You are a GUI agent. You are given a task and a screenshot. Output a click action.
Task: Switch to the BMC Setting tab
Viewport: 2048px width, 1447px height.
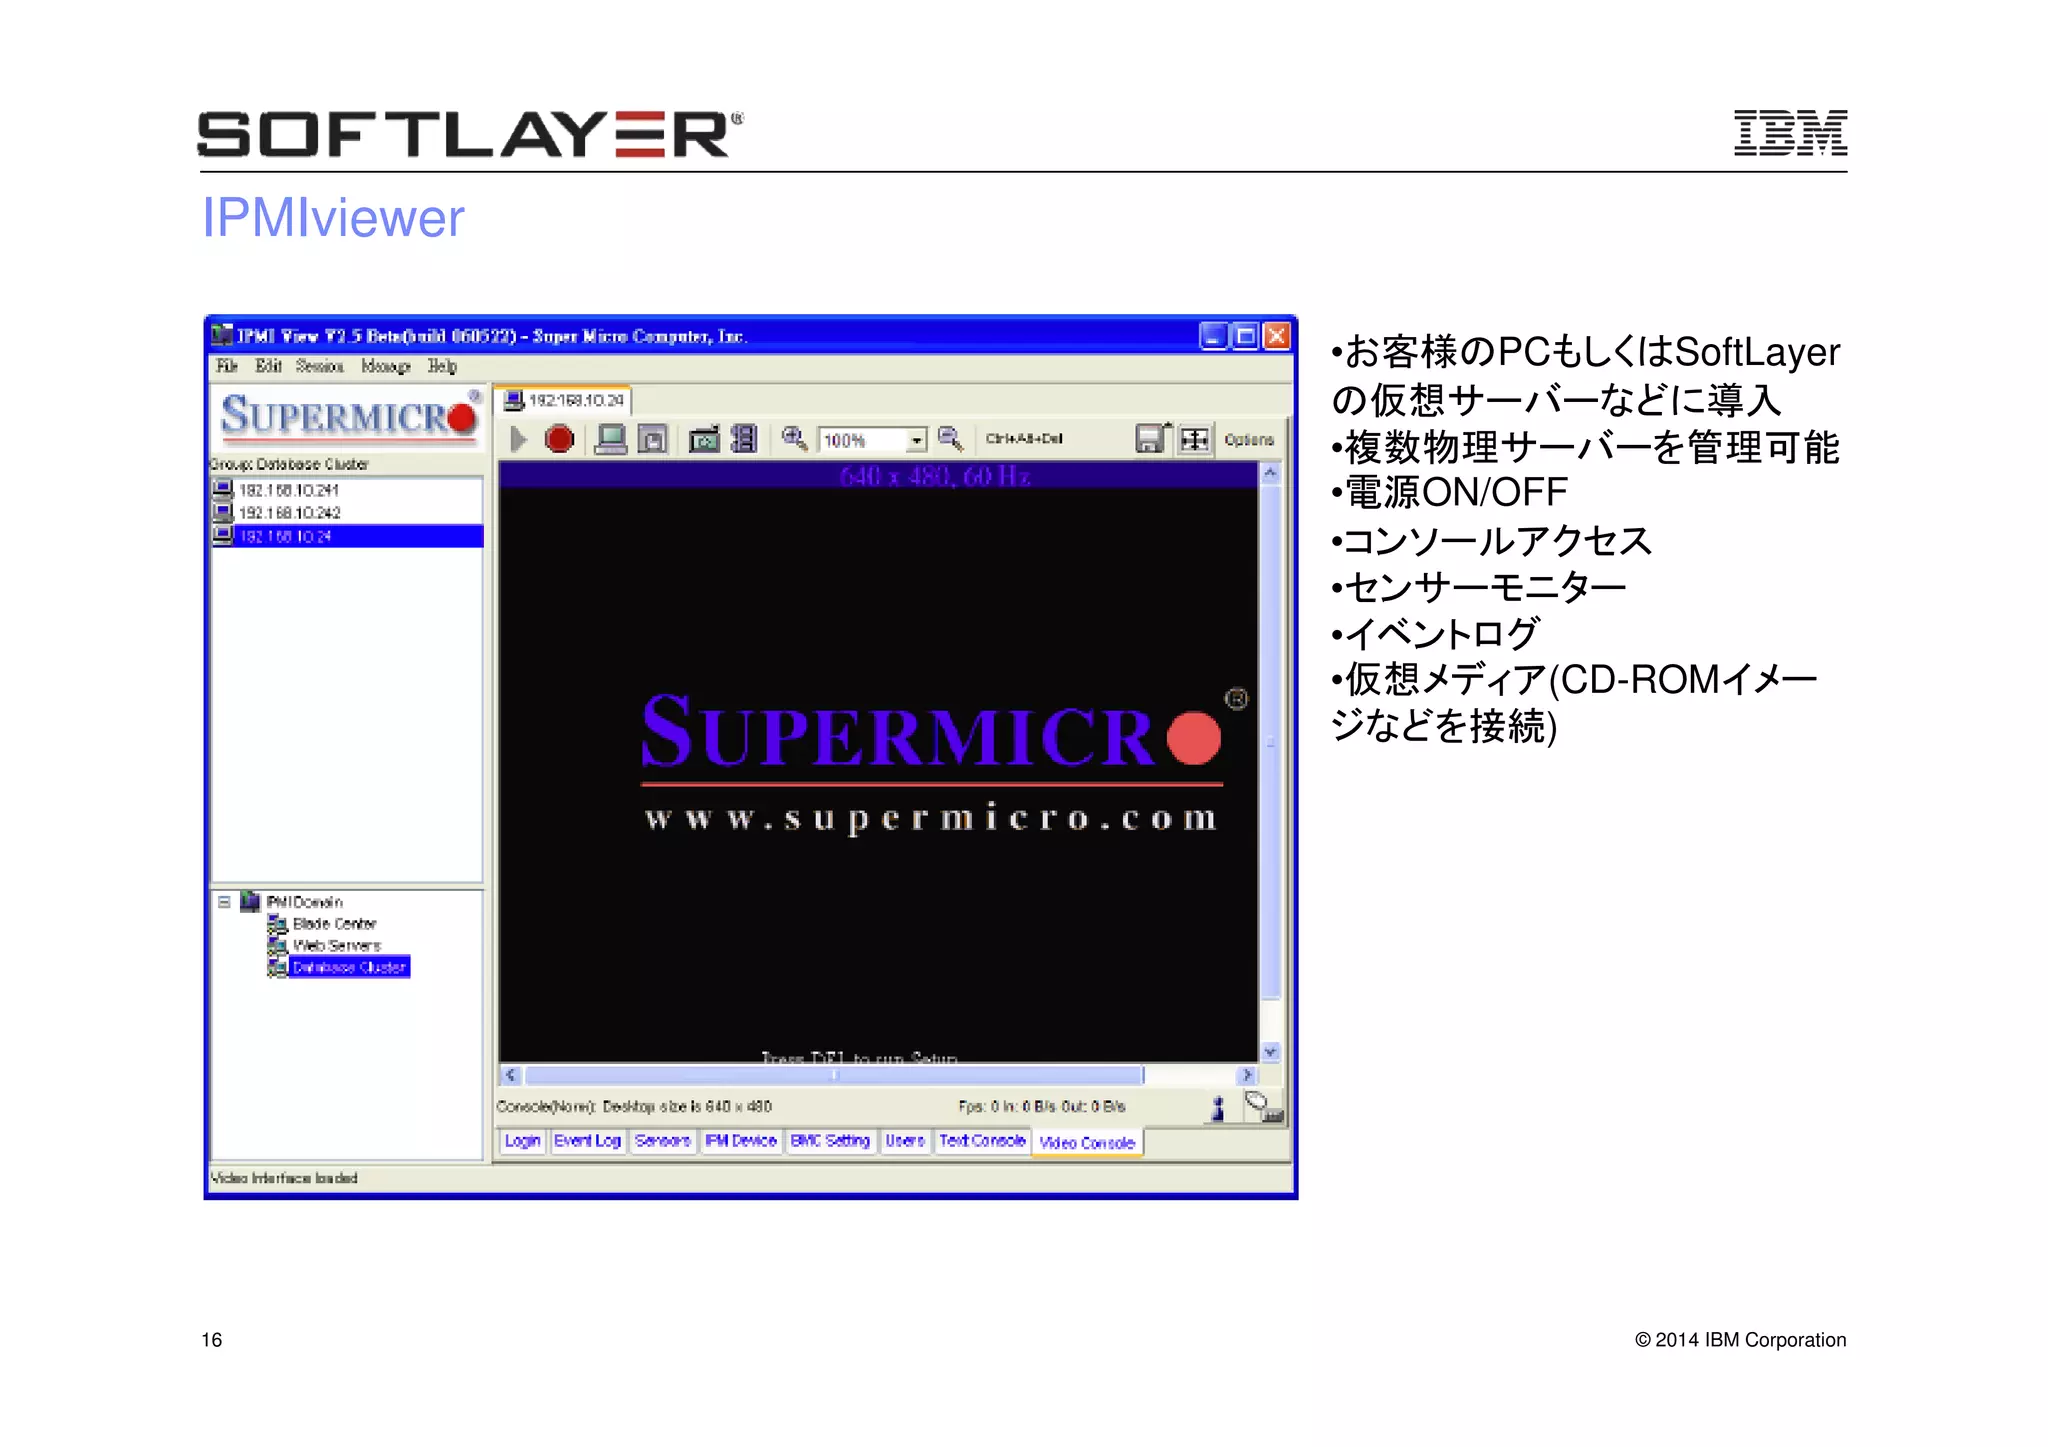point(830,1141)
